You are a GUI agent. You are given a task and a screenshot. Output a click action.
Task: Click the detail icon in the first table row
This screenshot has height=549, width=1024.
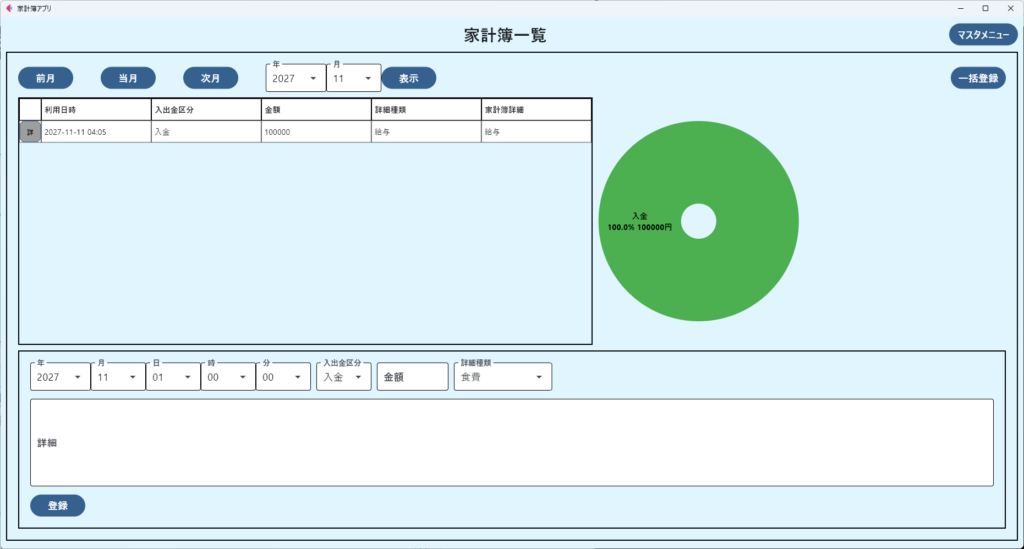pyautogui.click(x=30, y=132)
